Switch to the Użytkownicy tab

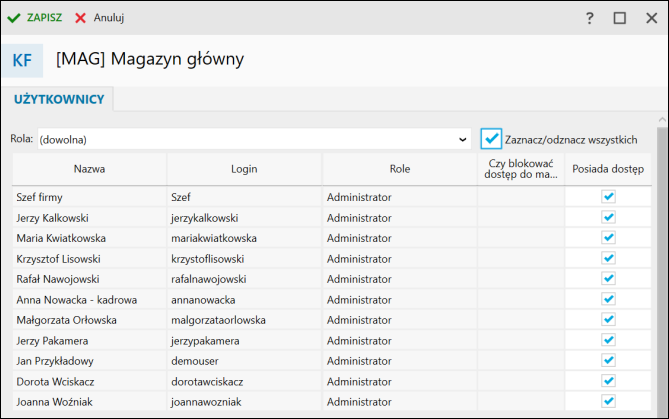click(60, 99)
